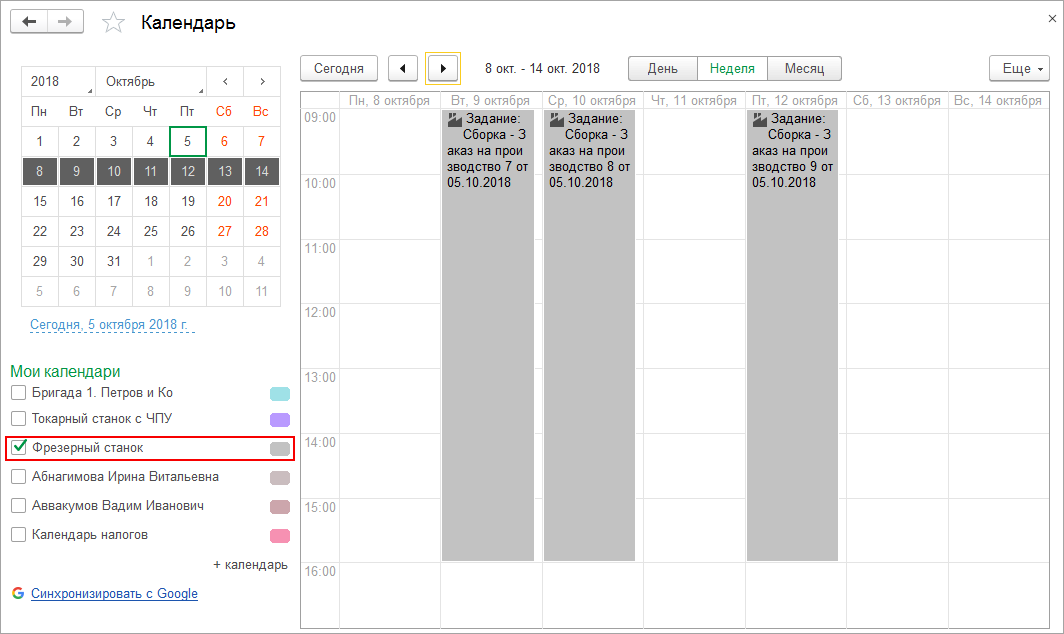Click the back navigation arrow

[x=29, y=22]
